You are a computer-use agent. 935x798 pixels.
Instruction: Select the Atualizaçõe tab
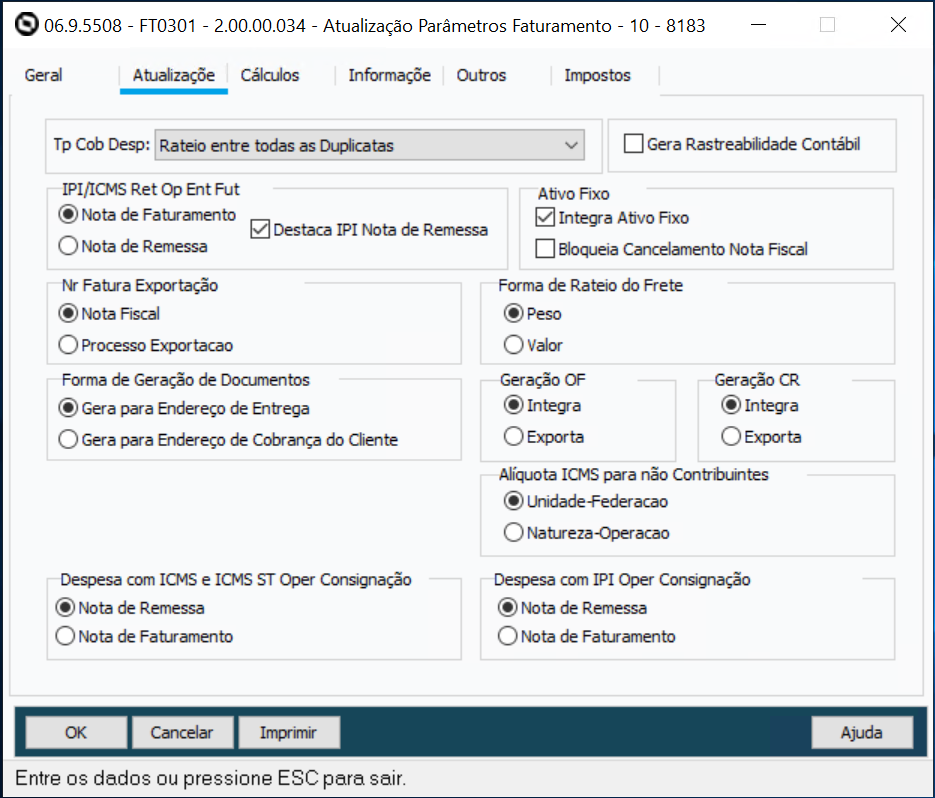[174, 75]
